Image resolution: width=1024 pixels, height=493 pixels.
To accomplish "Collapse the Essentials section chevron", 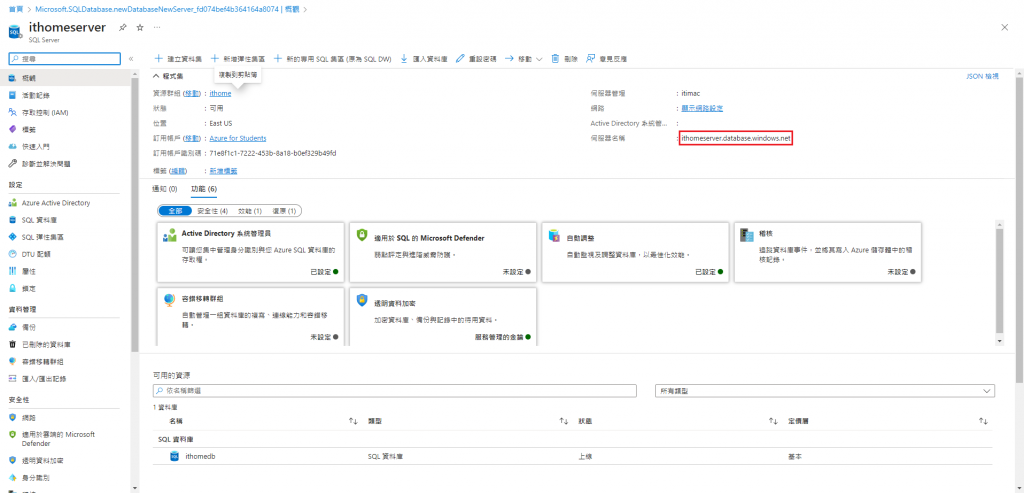I will coord(156,76).
